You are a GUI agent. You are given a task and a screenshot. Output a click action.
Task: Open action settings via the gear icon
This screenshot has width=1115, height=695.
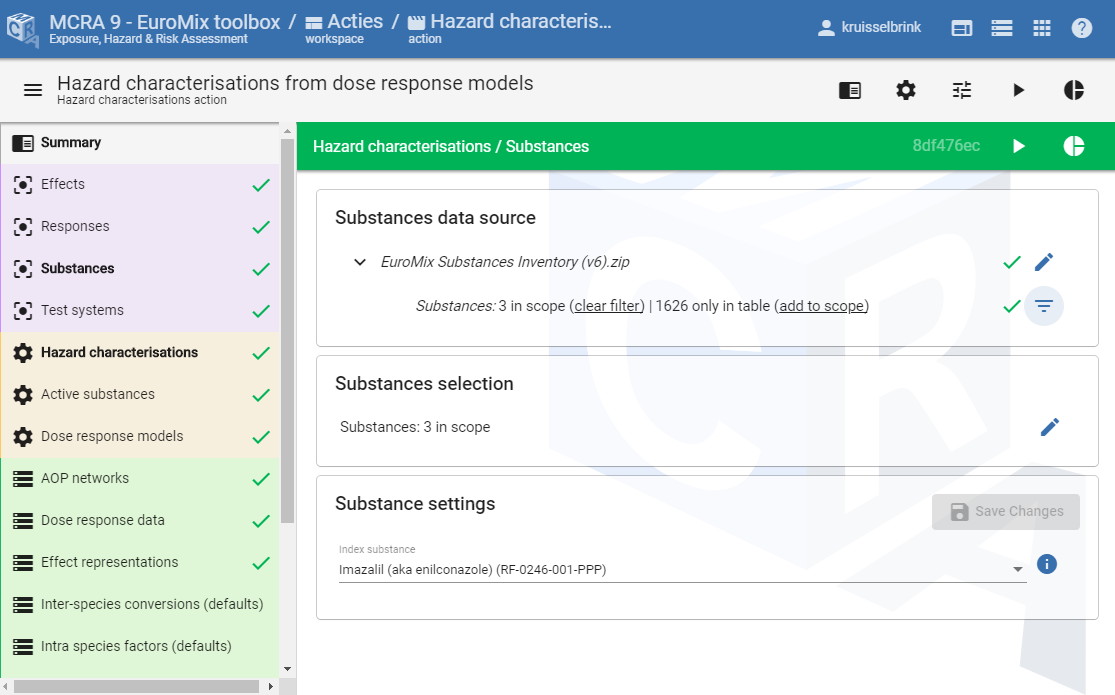(905, 90)
